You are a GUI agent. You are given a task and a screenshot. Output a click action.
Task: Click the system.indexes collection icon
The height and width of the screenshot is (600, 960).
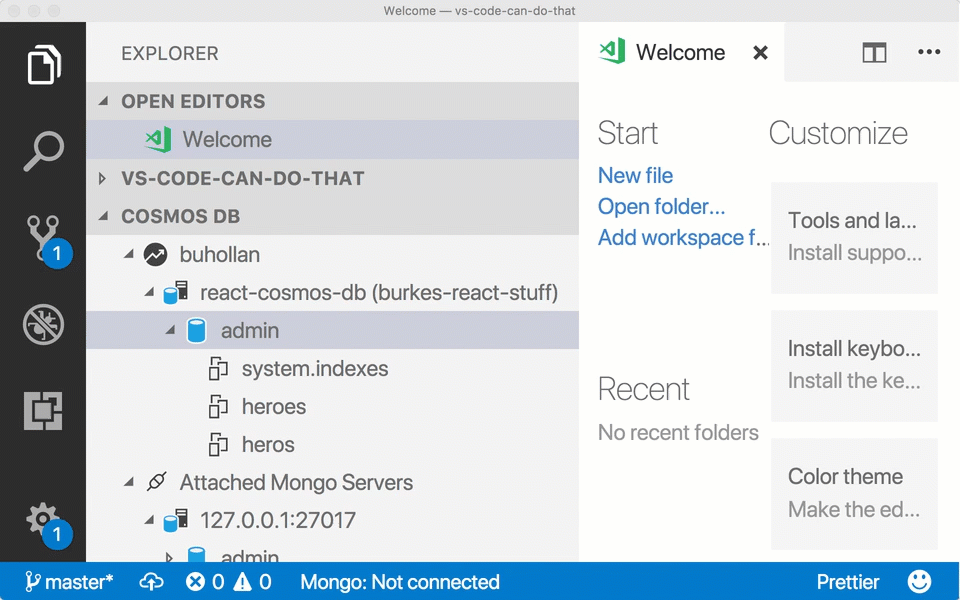(218, 369)
